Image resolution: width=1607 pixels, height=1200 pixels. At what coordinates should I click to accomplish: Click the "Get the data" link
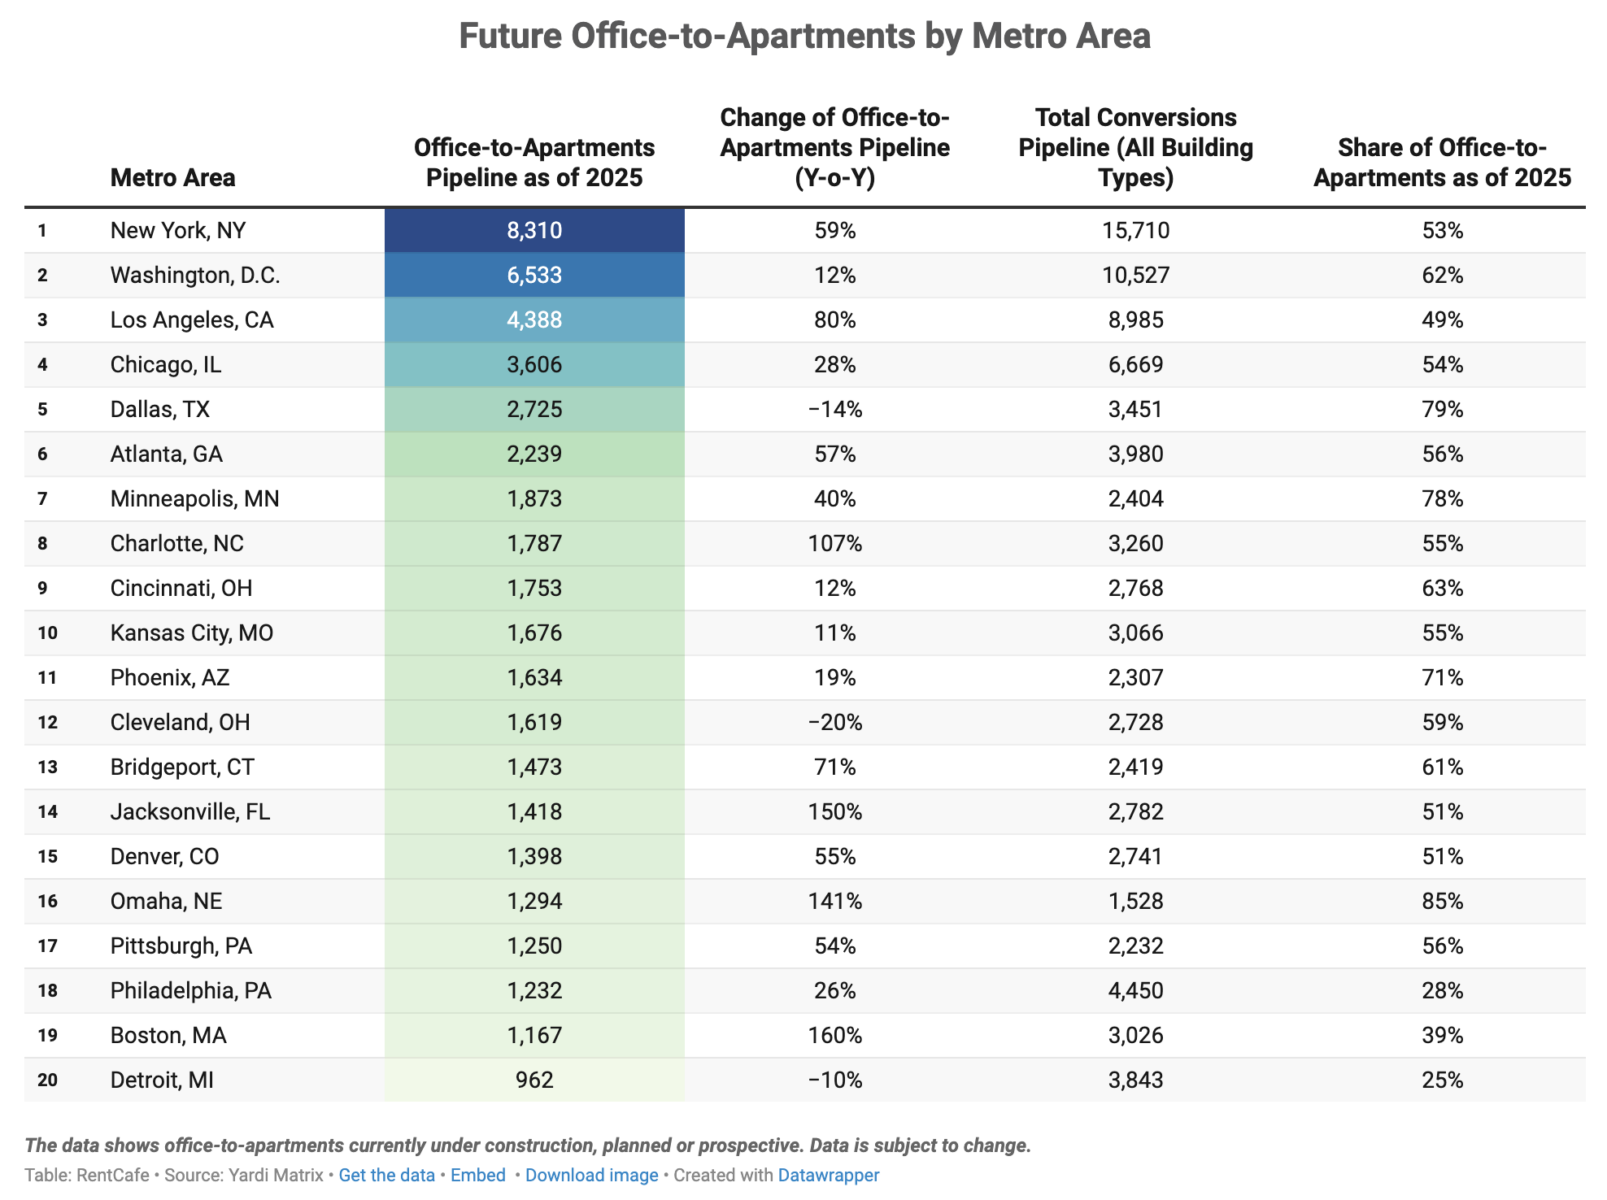pyautogui.click(x=386, y=1175)
